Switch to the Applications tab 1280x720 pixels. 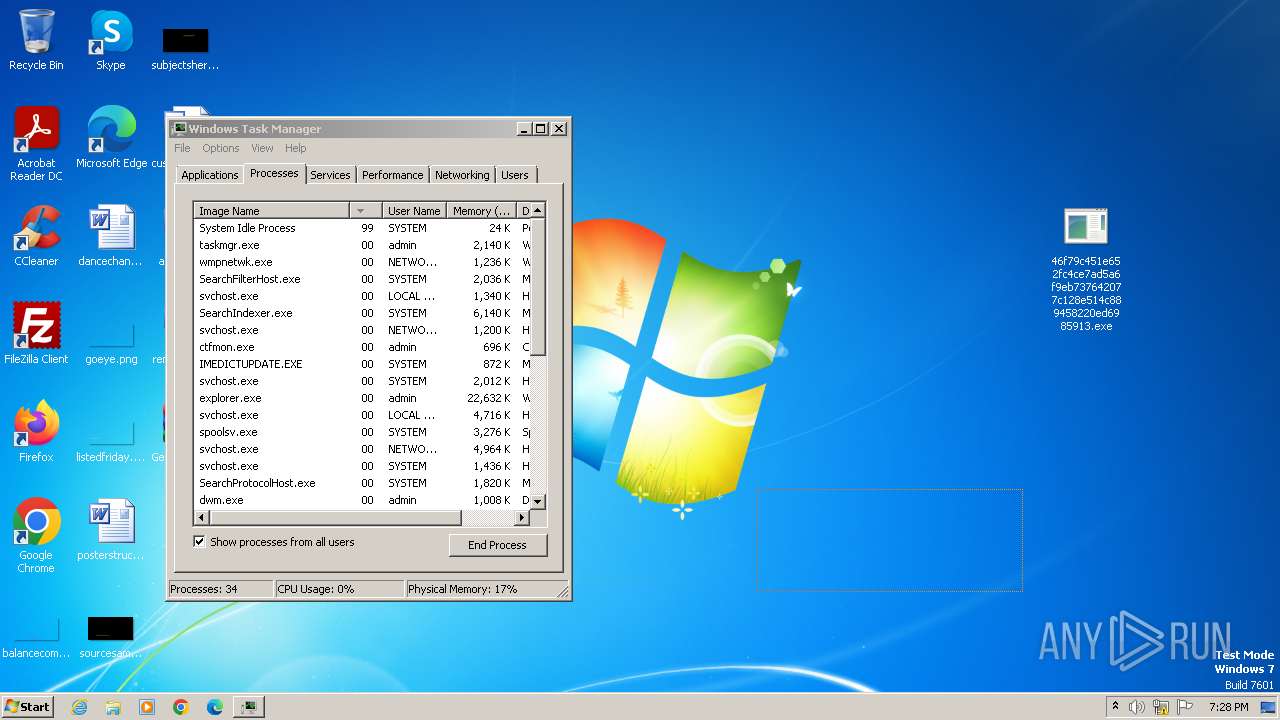pyautogui.click(x=210, y=175)
